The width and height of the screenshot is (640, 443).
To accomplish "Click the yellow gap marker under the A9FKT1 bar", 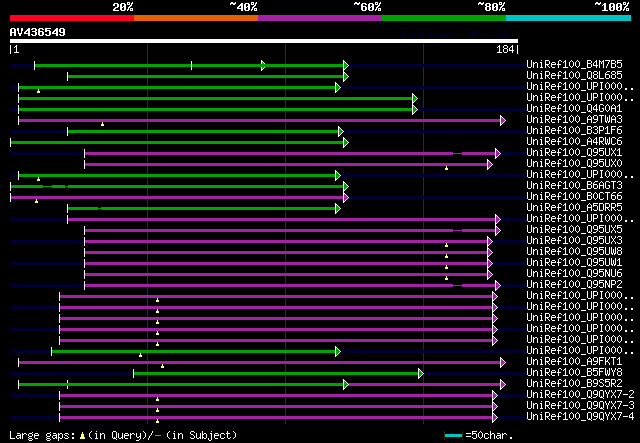I will [x=162, y=366].
